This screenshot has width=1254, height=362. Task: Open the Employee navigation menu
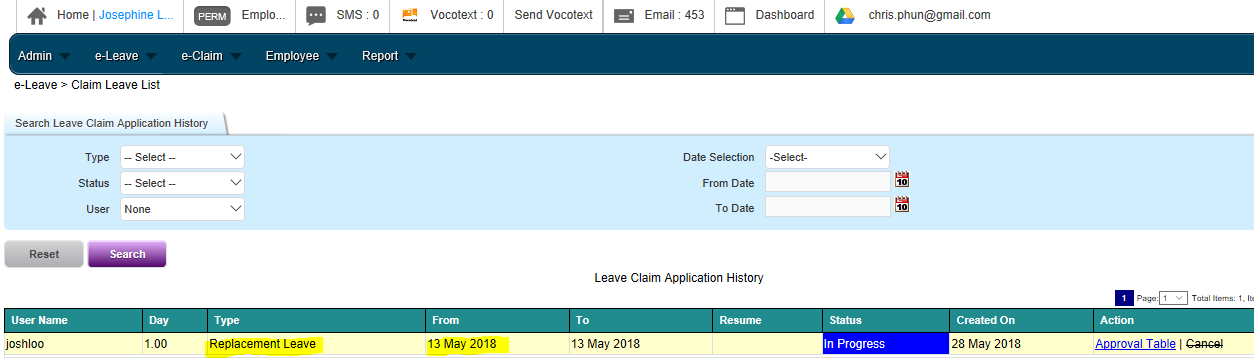[x=300, y=56]
